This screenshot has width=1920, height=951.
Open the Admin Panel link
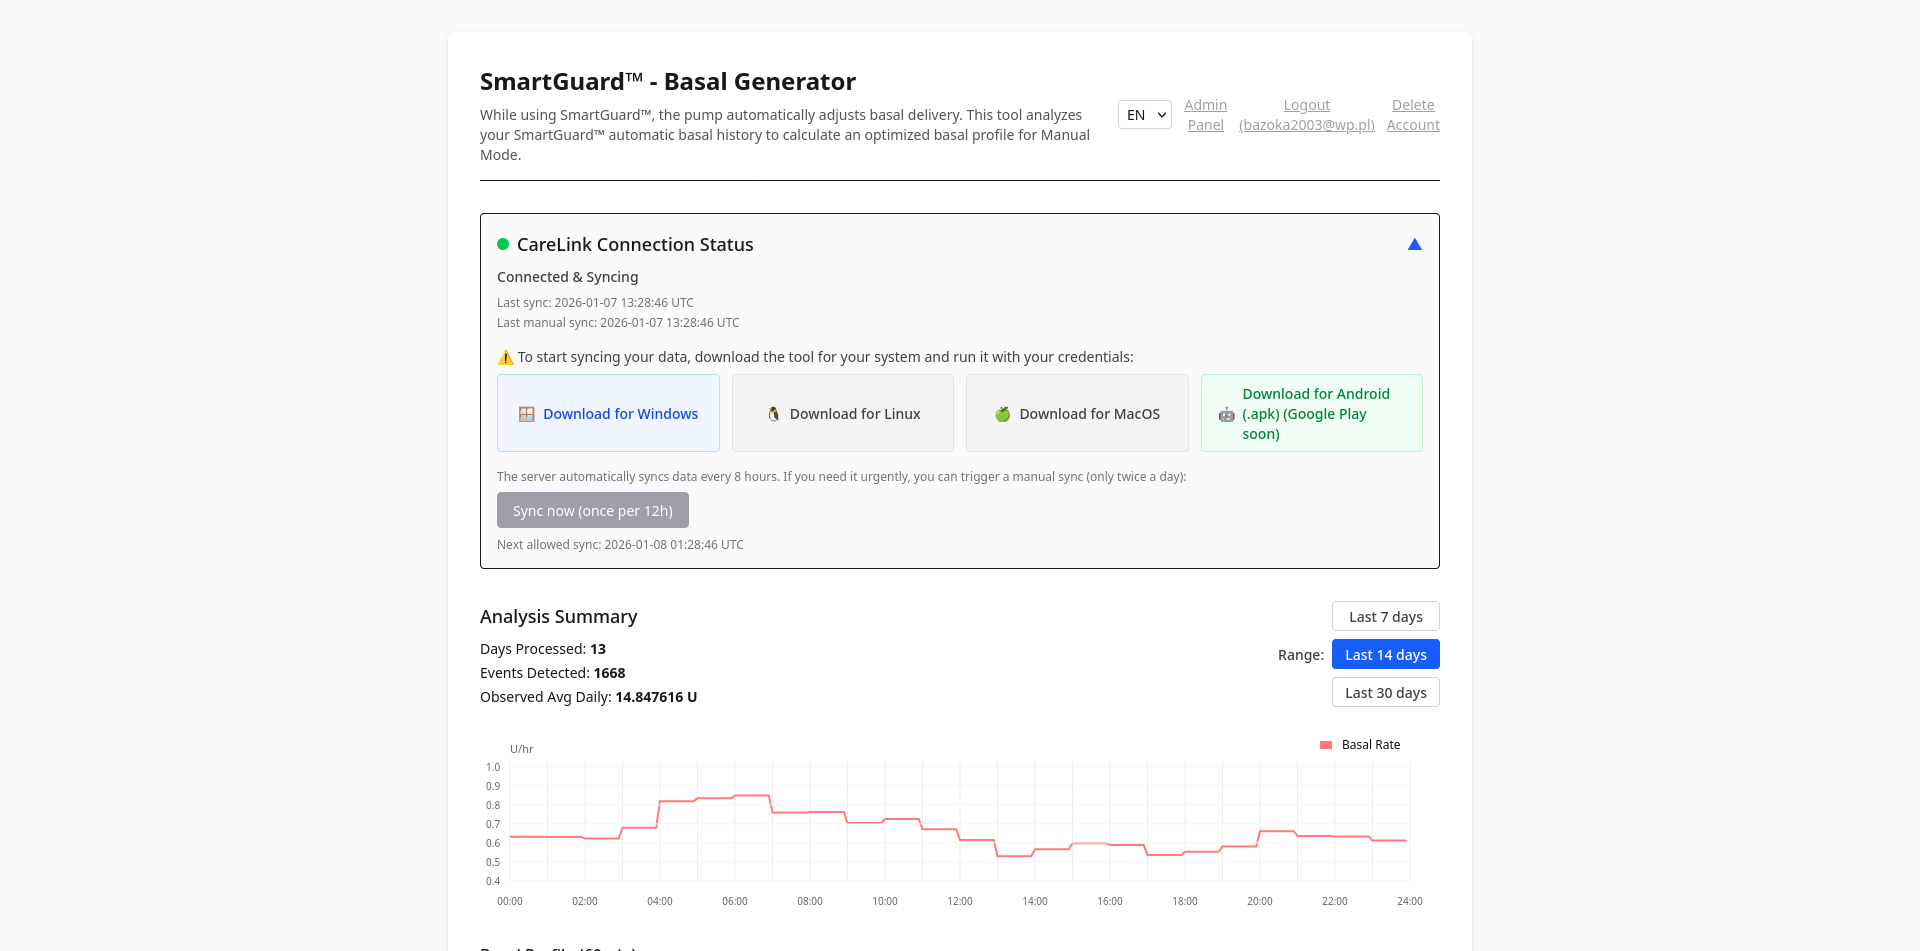tap(1205, 115)
